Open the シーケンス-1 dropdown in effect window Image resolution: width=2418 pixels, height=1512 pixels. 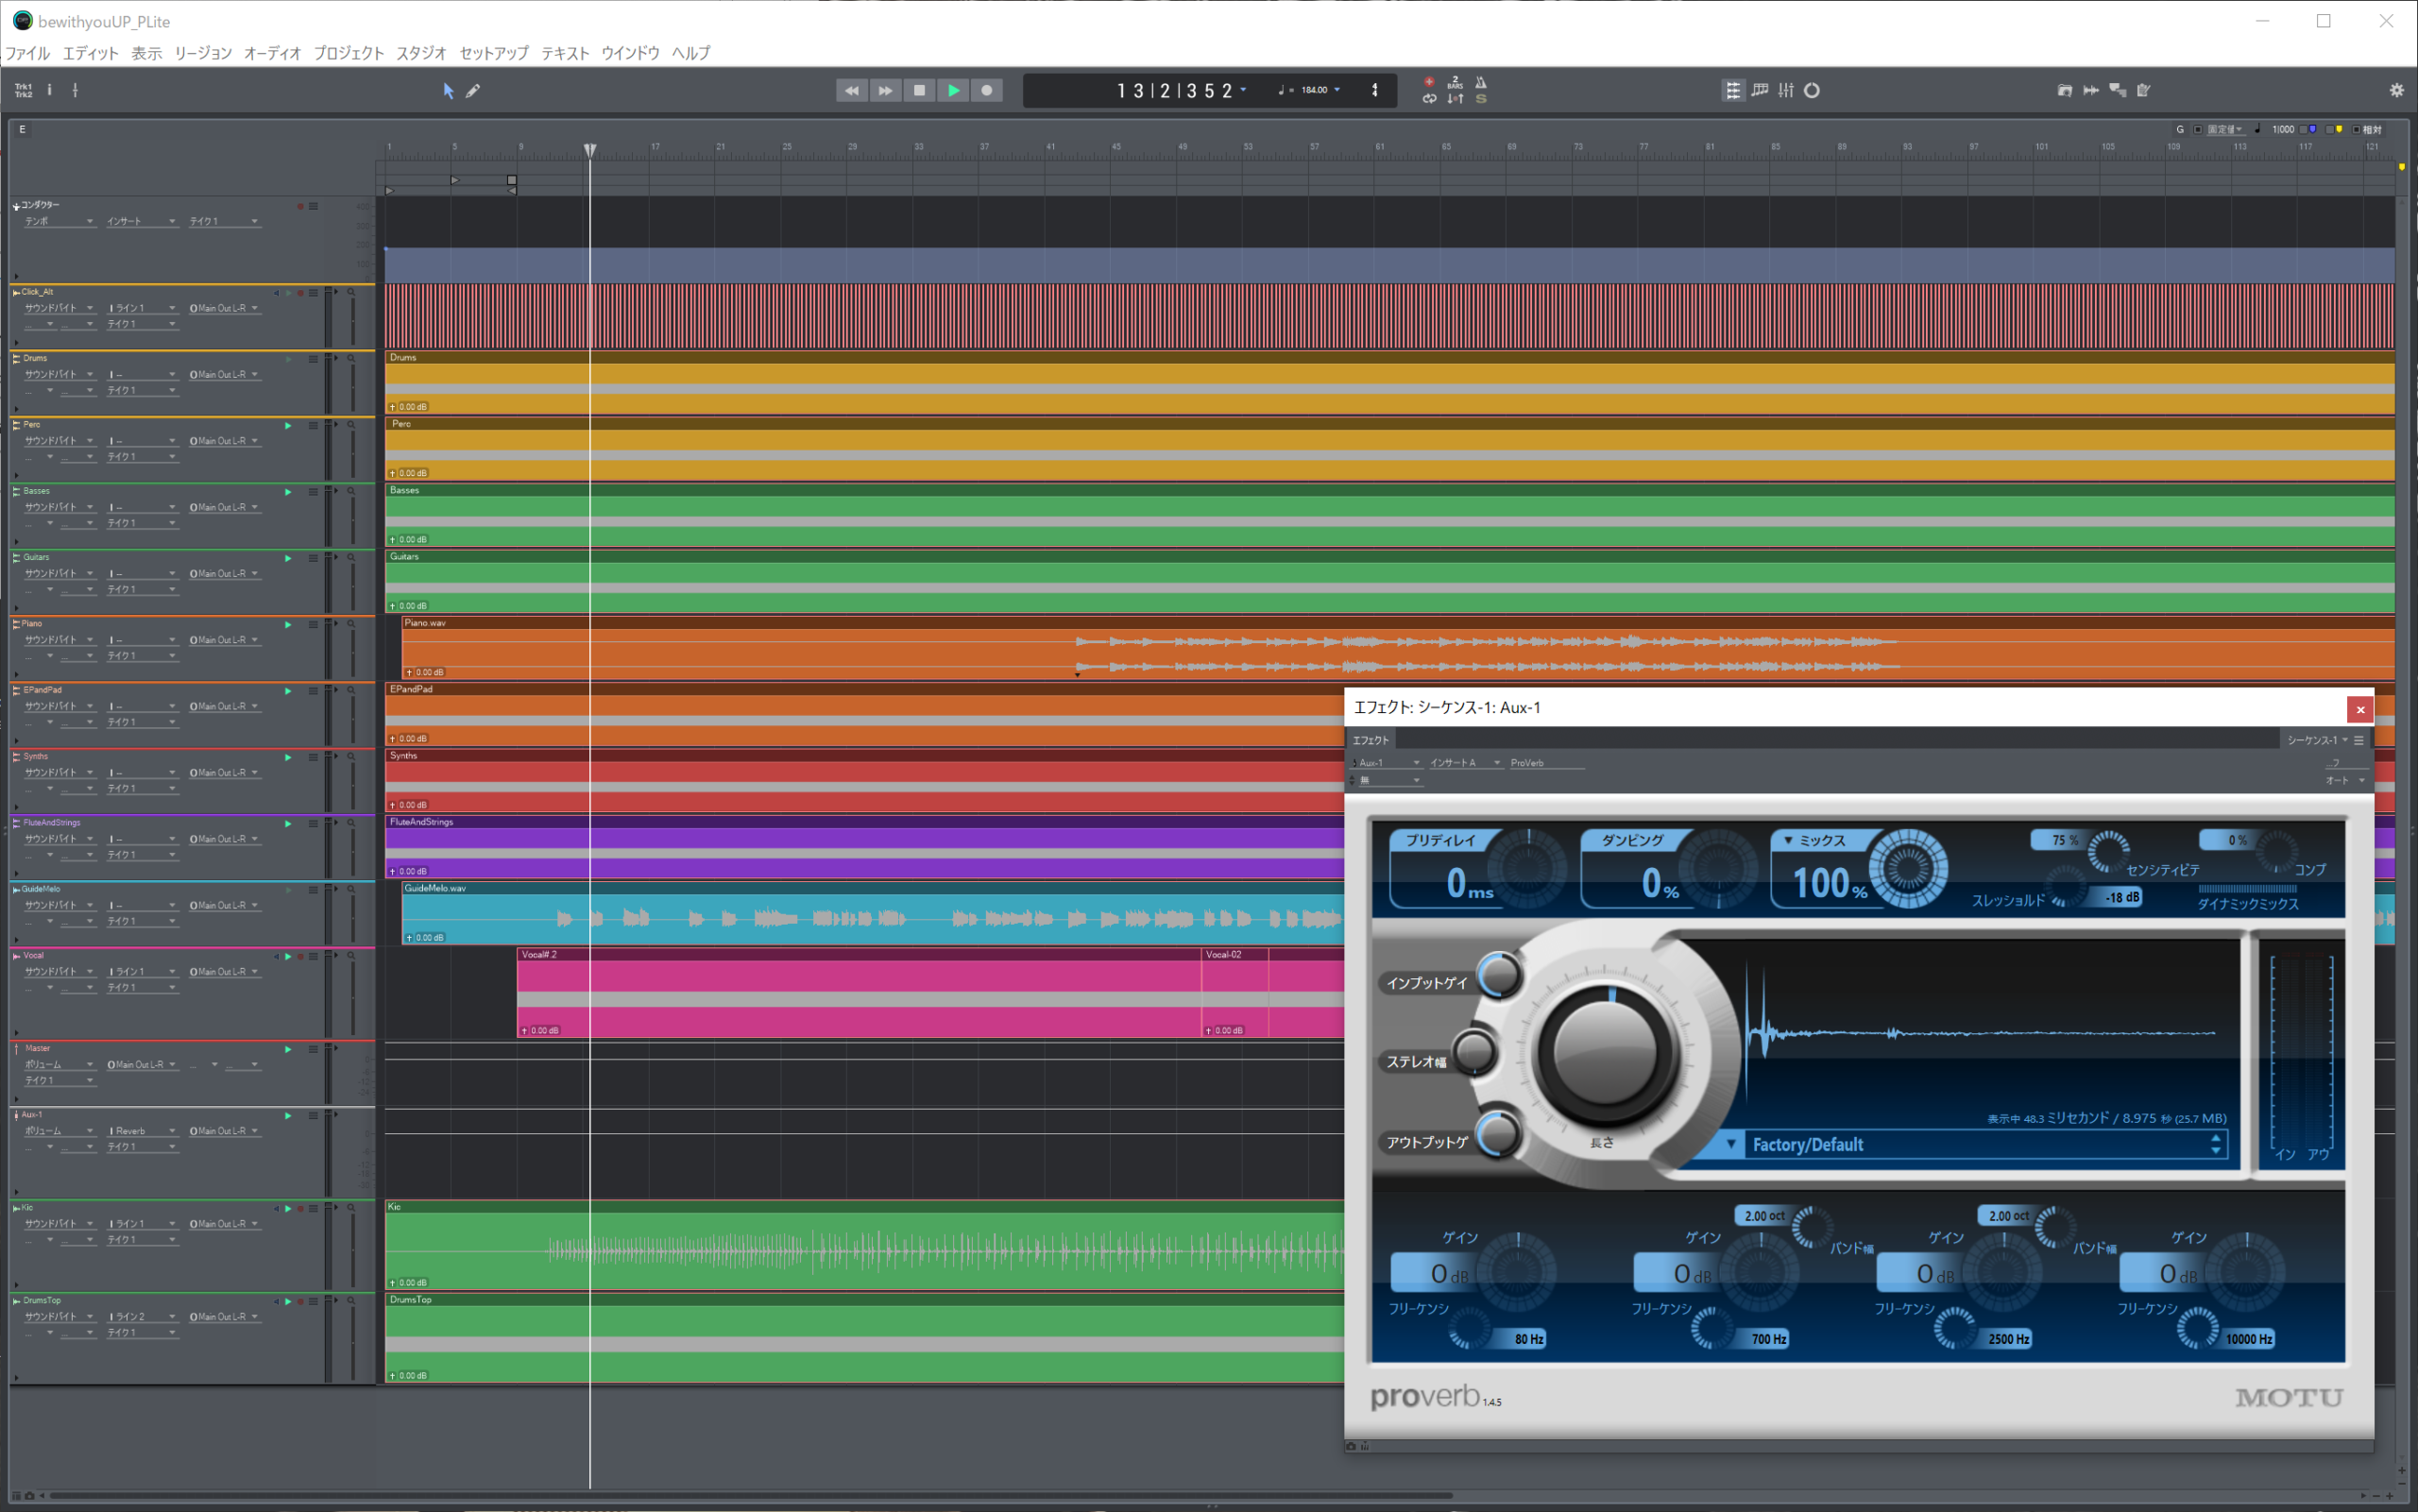click(2317, 740)
